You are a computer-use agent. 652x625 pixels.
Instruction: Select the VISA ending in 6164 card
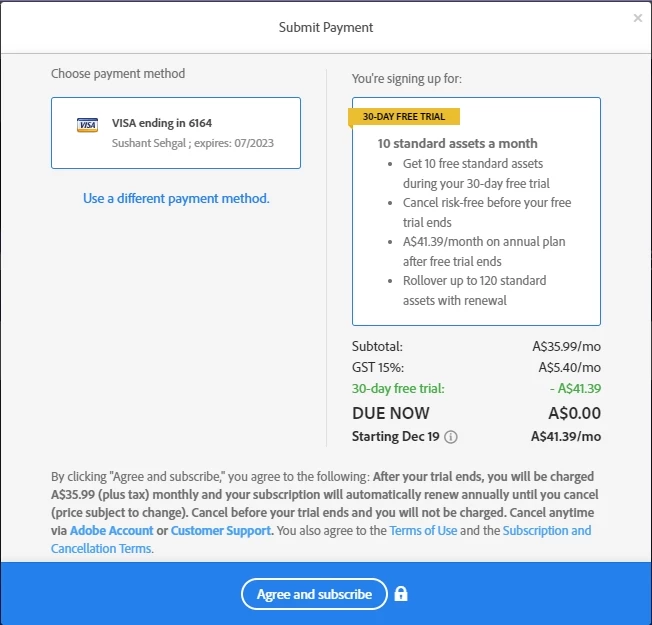(x=176, y=133)
